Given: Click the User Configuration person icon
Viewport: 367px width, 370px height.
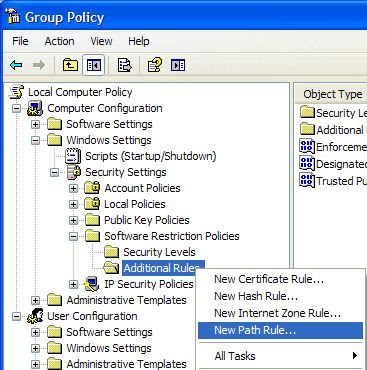Looking at the screenshot, I should pyautogui.click(x=35, y=316).
